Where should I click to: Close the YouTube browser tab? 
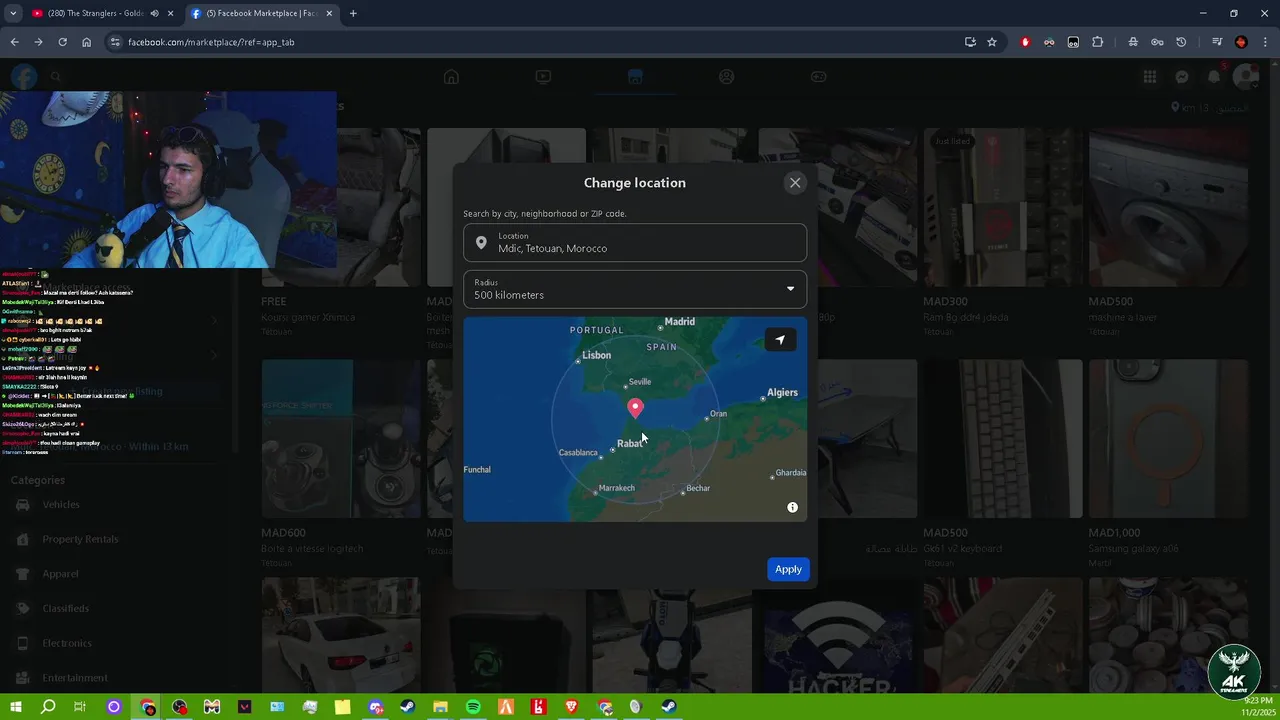click(171, 13)
